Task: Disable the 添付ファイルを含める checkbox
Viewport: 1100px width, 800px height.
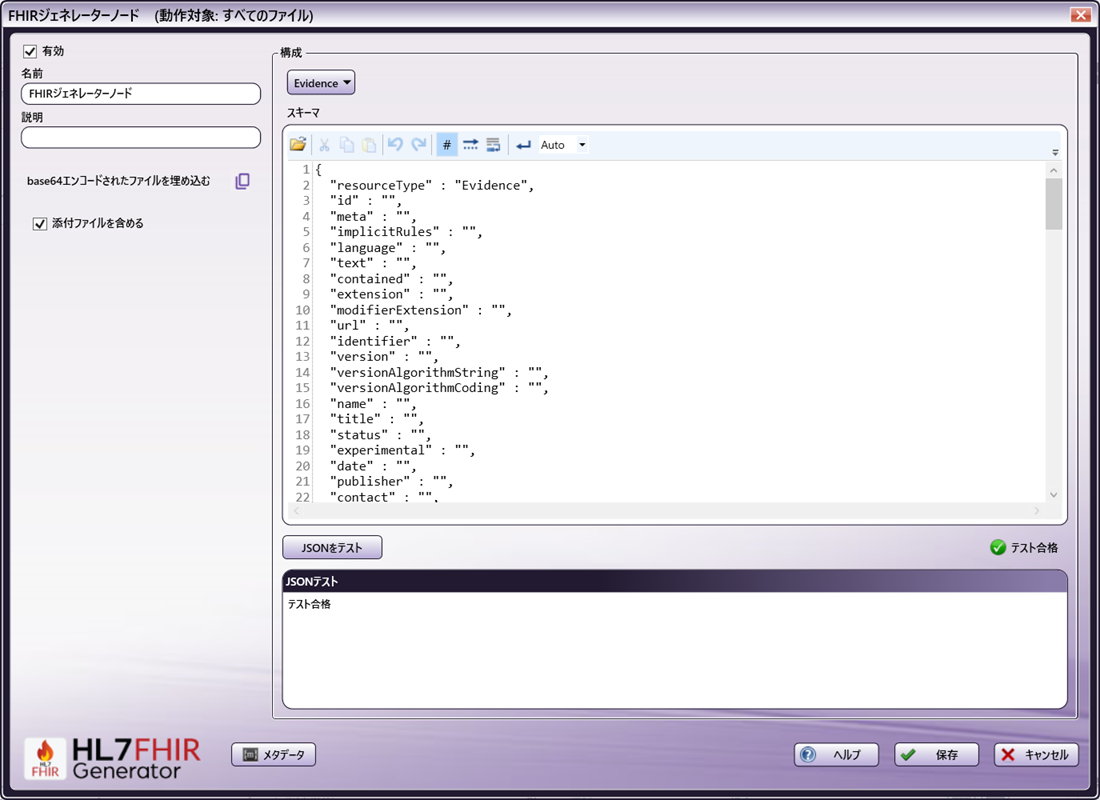Action: click(40, 223)
